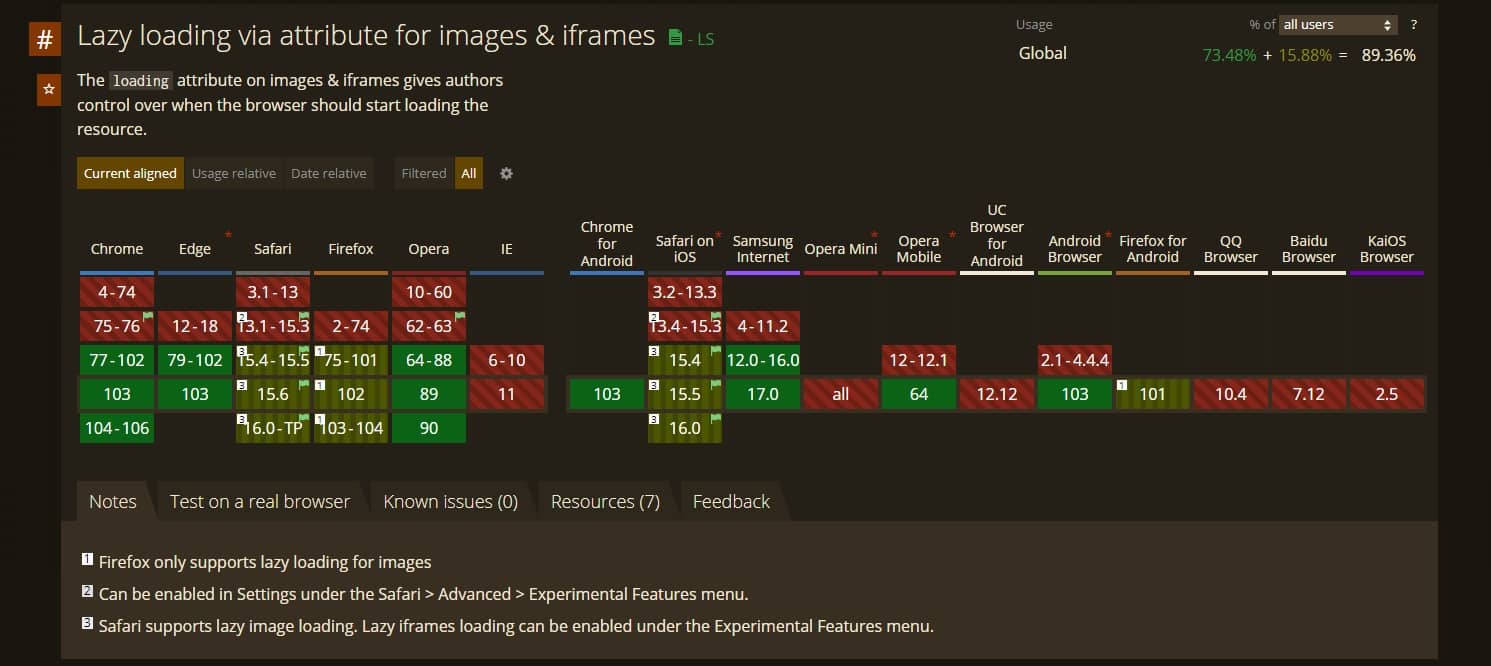
Task: Click note 3 marker on Safari 15.6
Action: [242, 384]
